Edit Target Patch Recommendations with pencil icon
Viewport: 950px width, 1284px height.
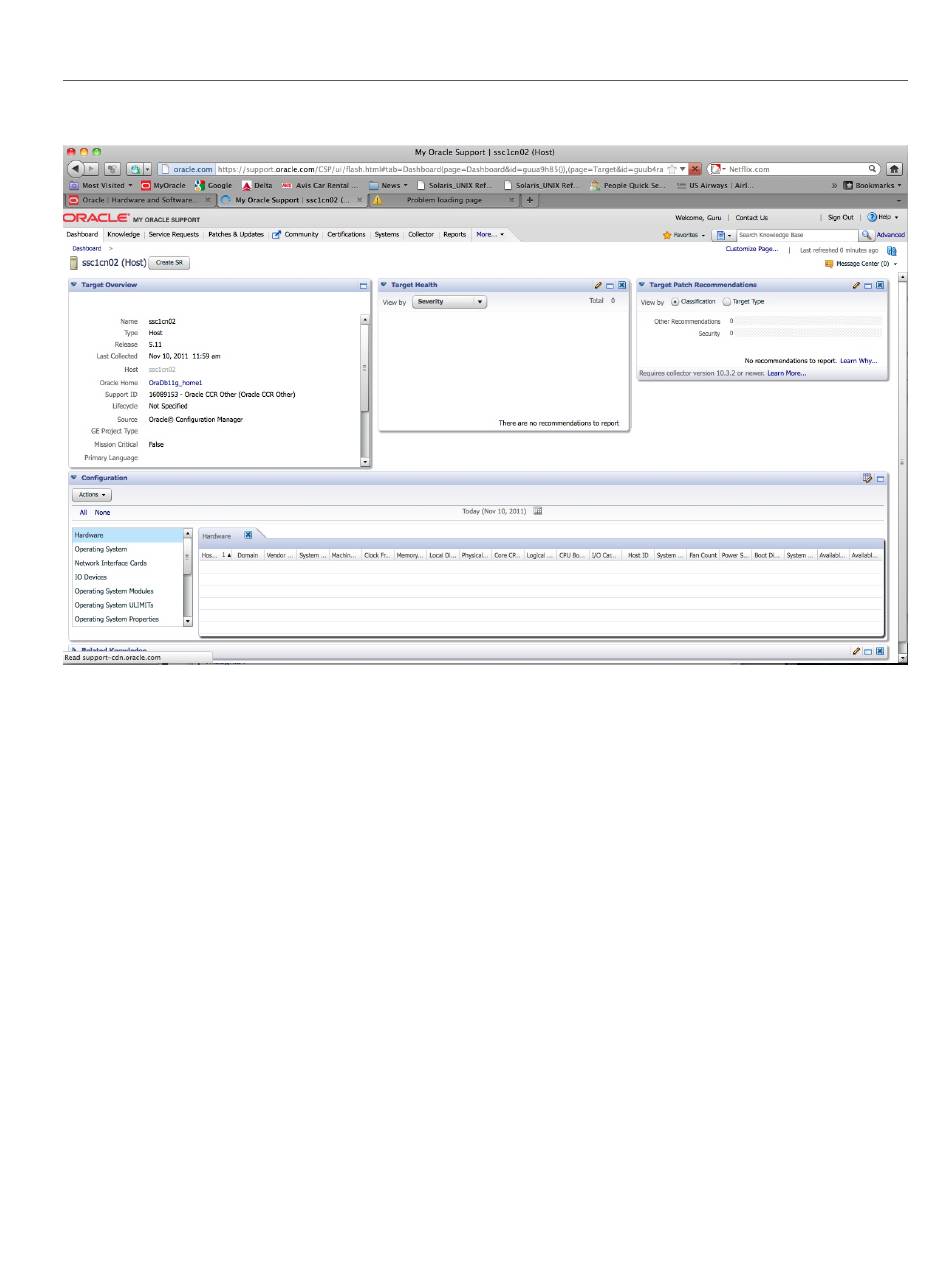click(856, 285)
